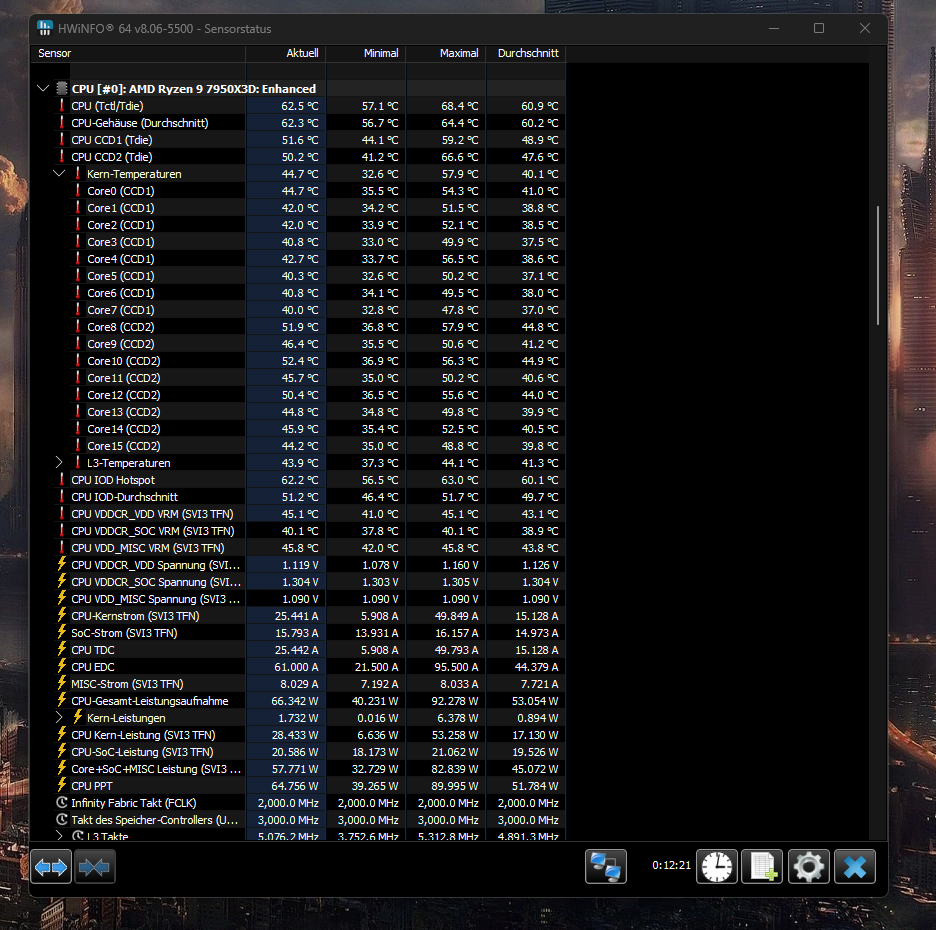Screen dimensions: 936x930
Task: Click the Aktuell column header
Action: 286,53
